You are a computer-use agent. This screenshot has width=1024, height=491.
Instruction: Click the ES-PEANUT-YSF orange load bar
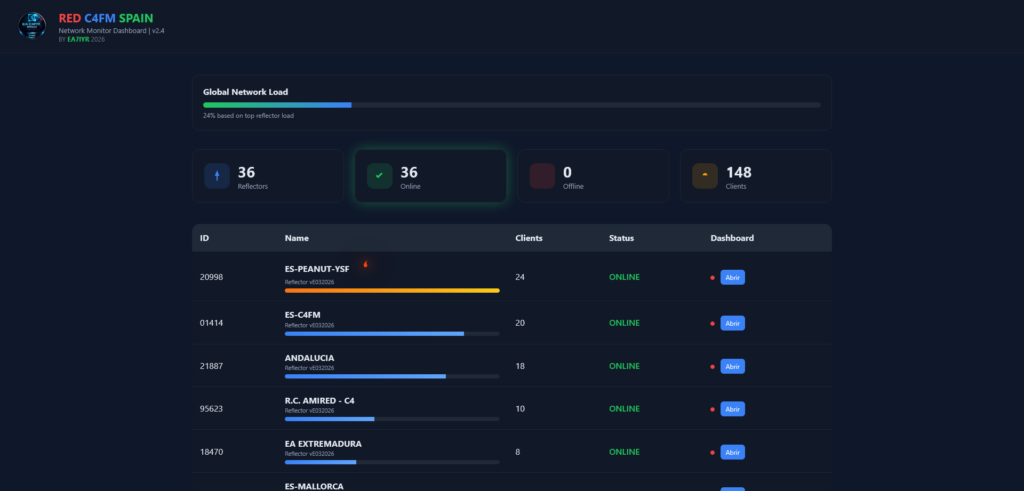click(391, 290)
